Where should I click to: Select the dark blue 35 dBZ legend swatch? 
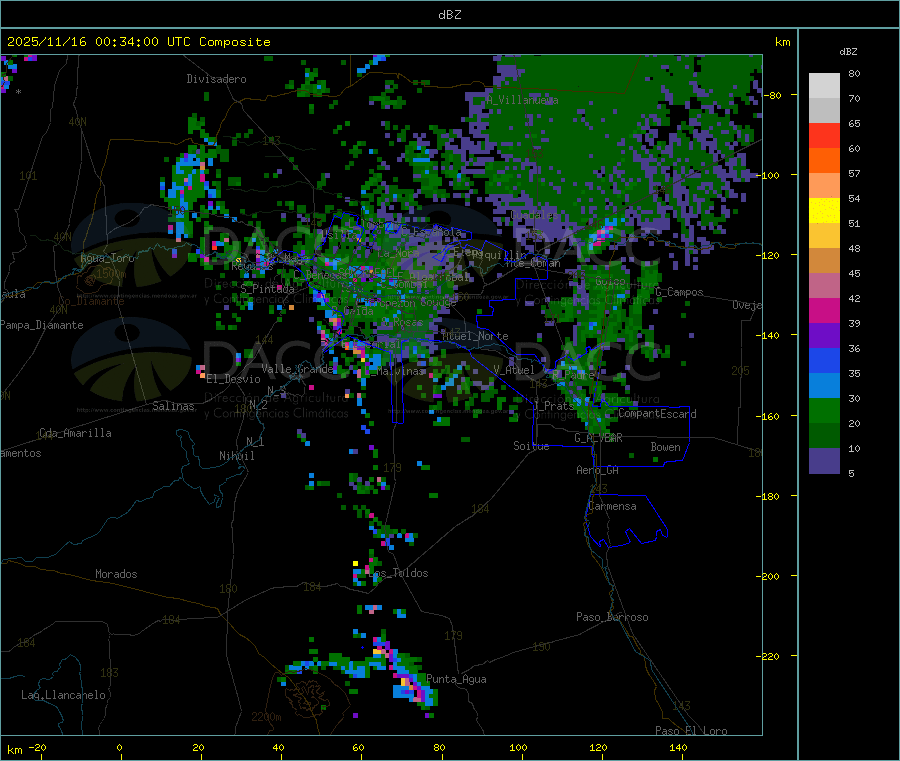[824, 360]
